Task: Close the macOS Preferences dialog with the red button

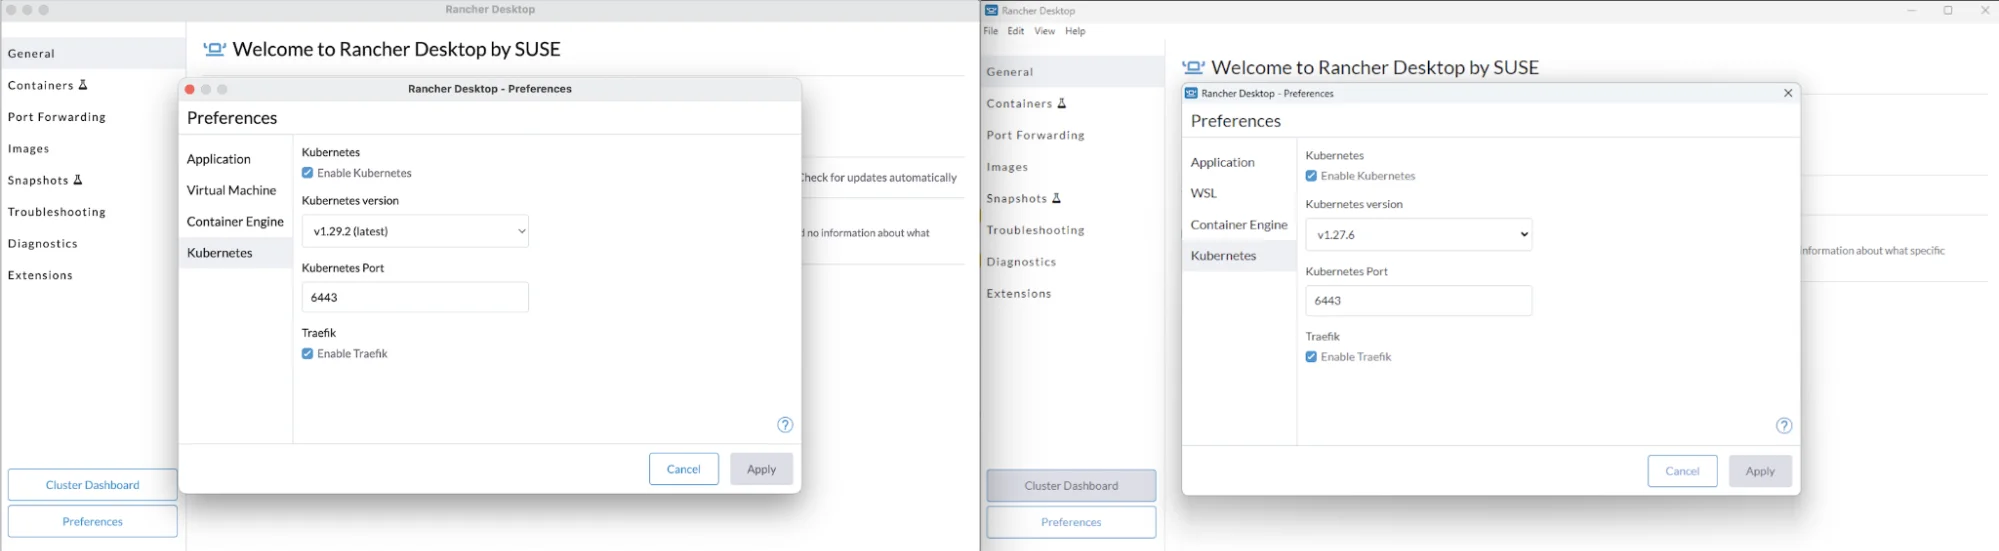Action: (x=190, y=89)
